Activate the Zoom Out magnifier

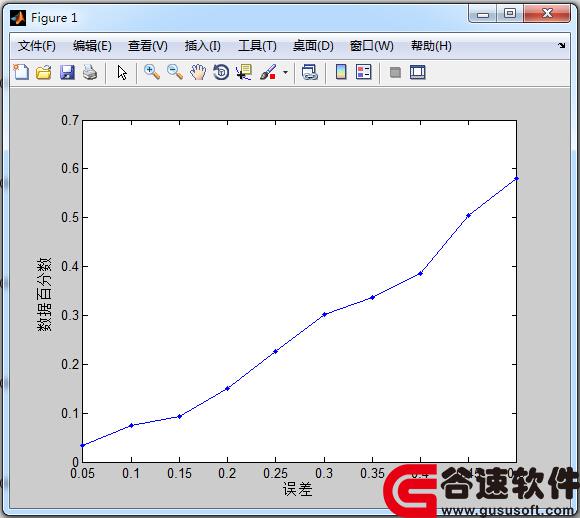175,72
